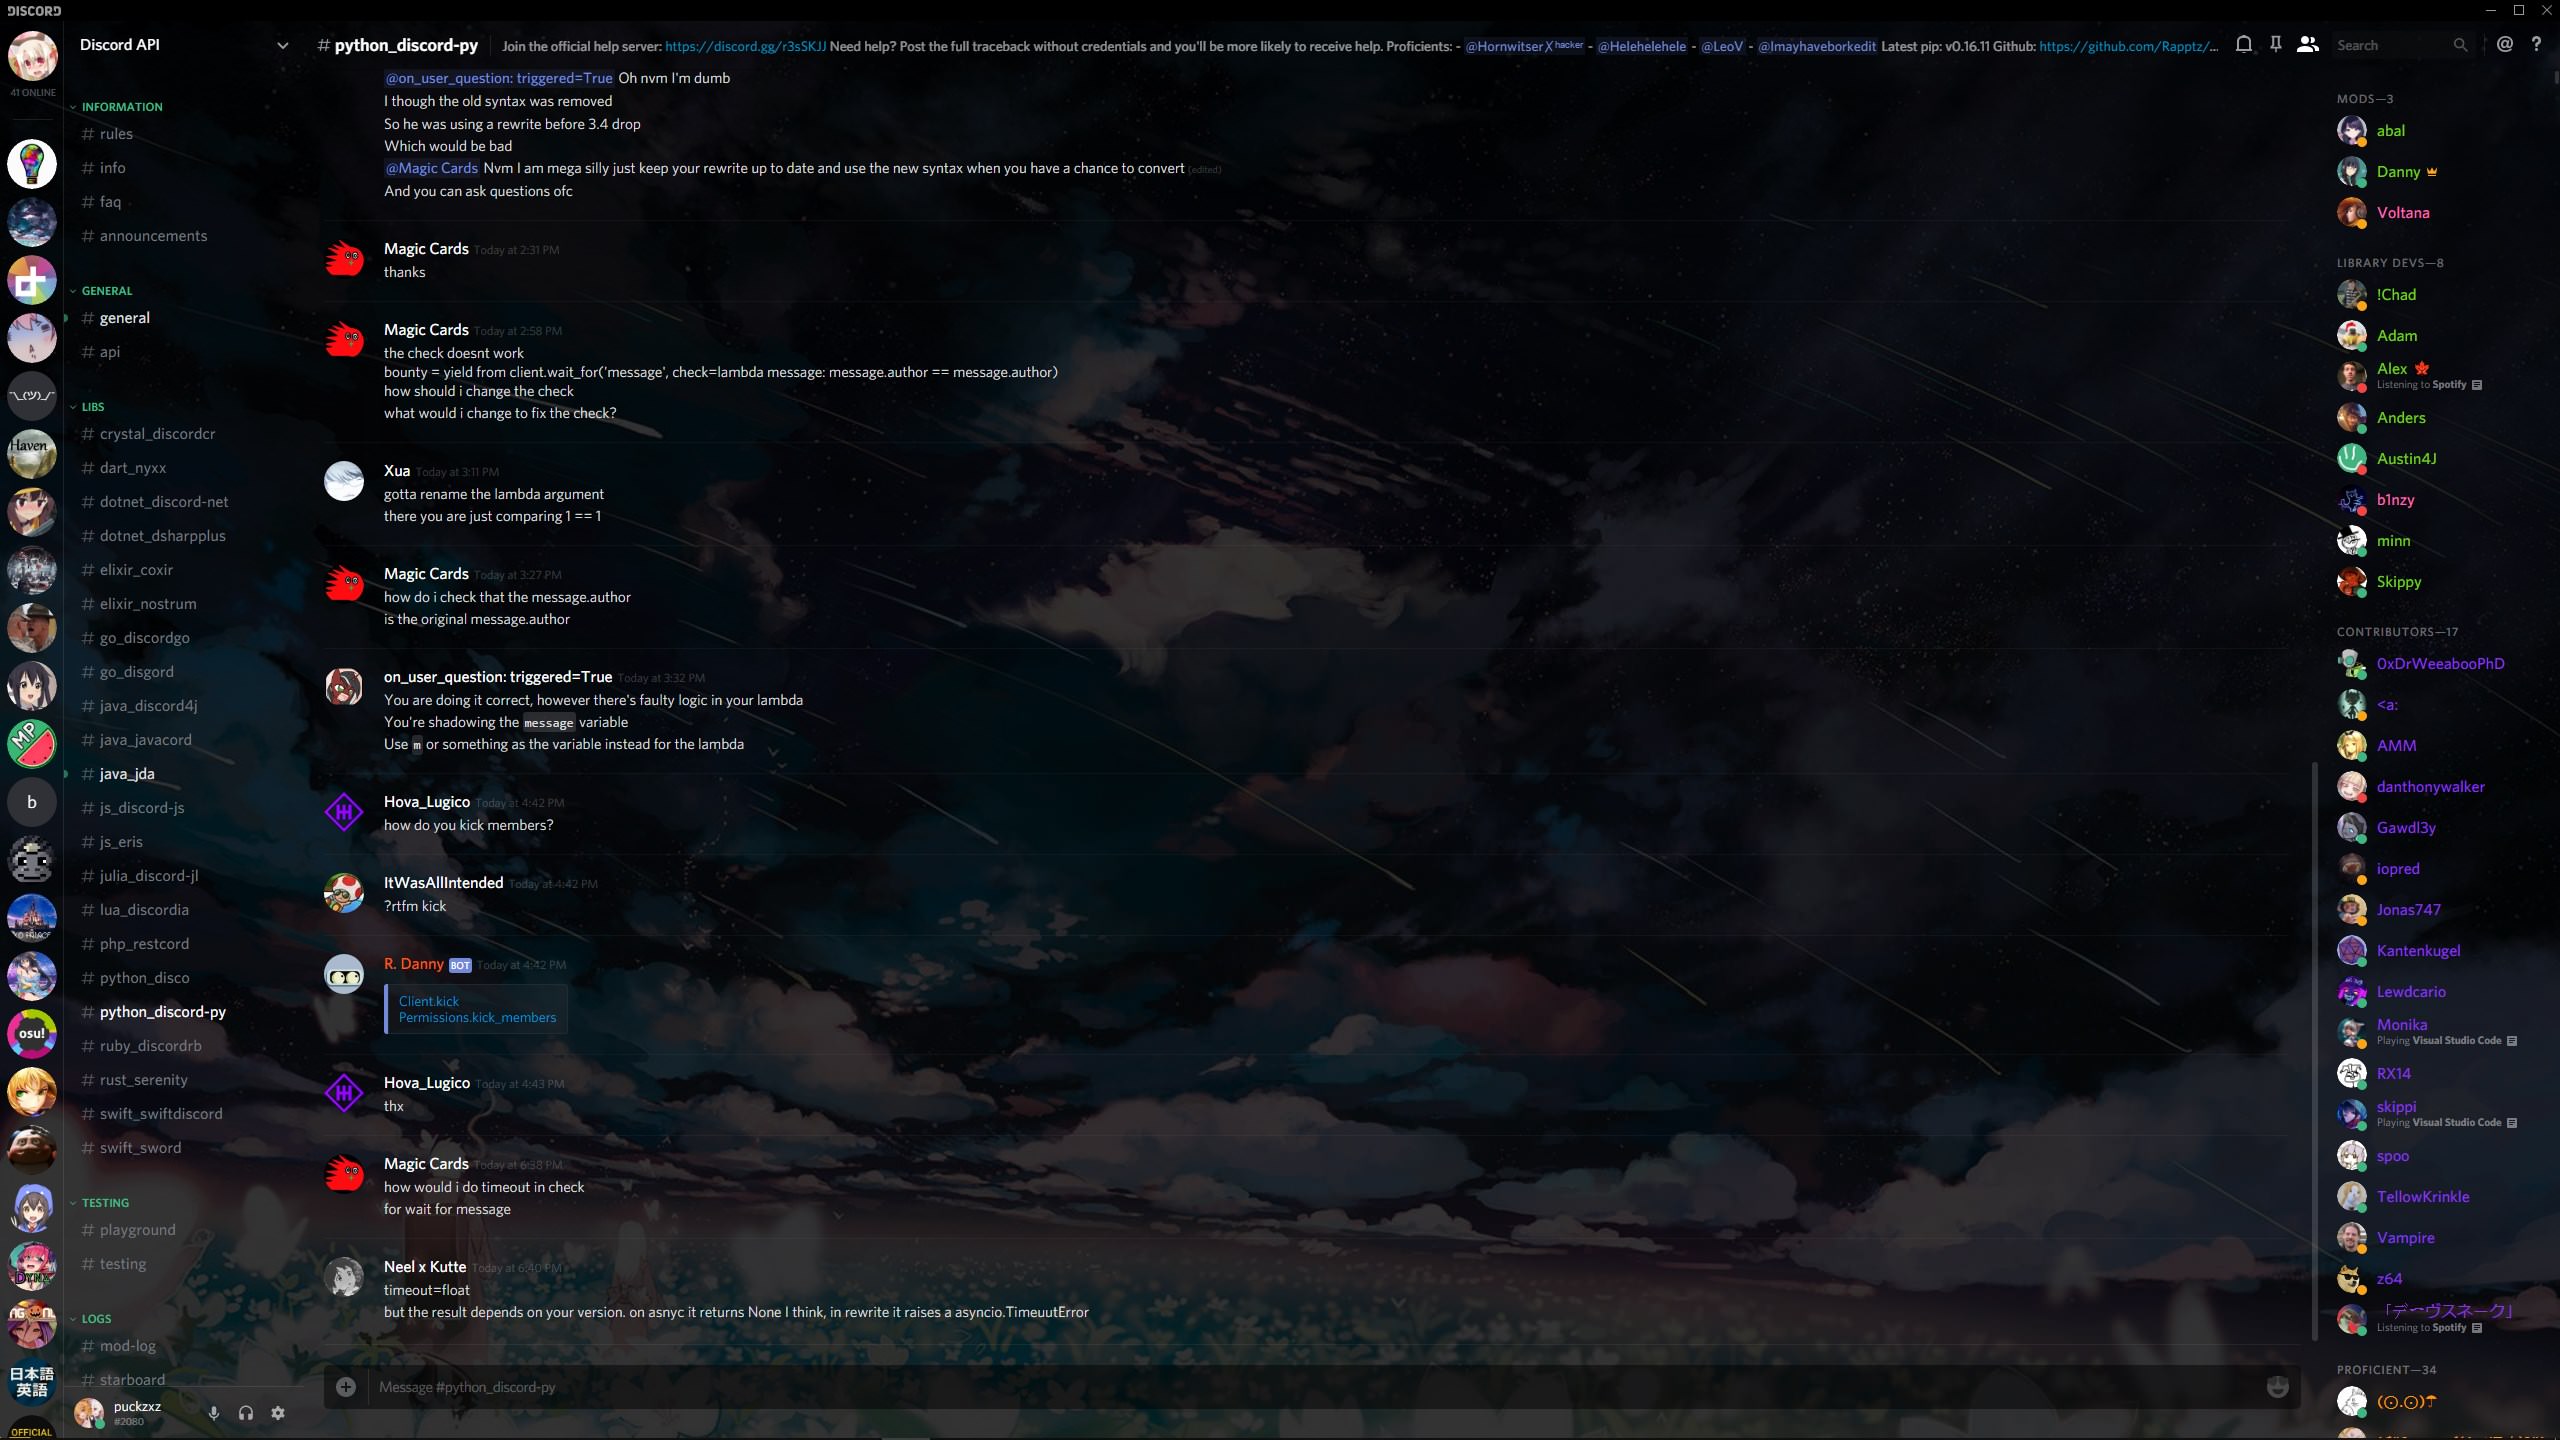2560x1440 pixels.
Task: Open the Discord API server dropdown
Action: pyautogui.click(x=282, y=45)
